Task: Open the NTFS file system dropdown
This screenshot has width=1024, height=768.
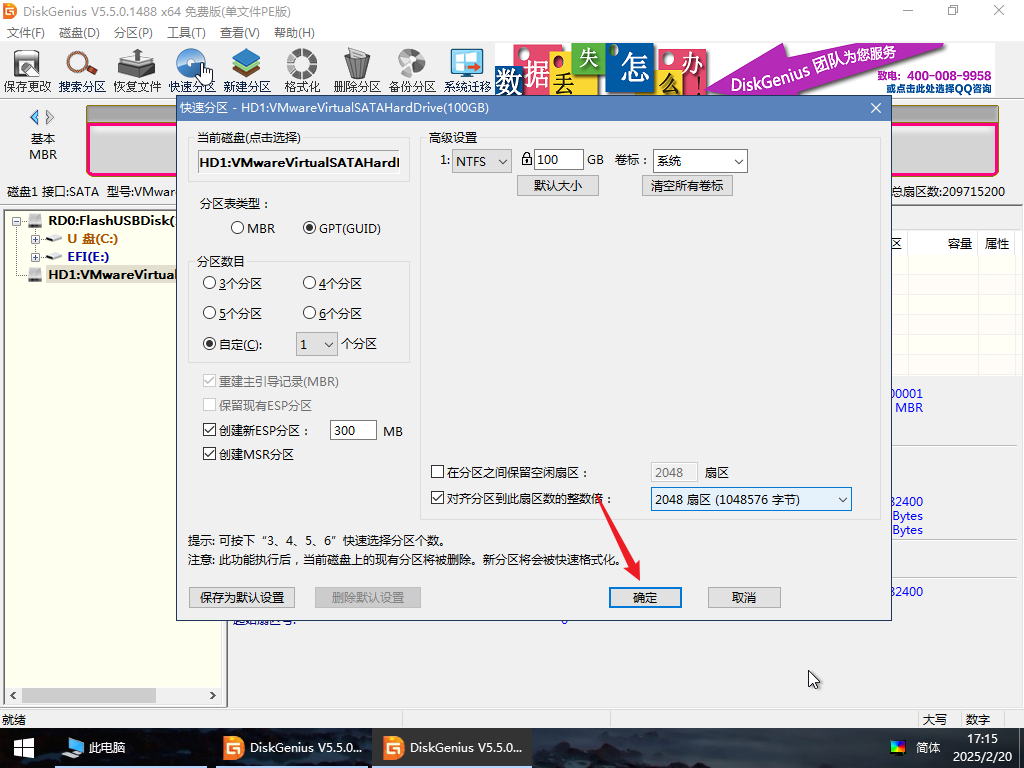Action: coord(481,161)
